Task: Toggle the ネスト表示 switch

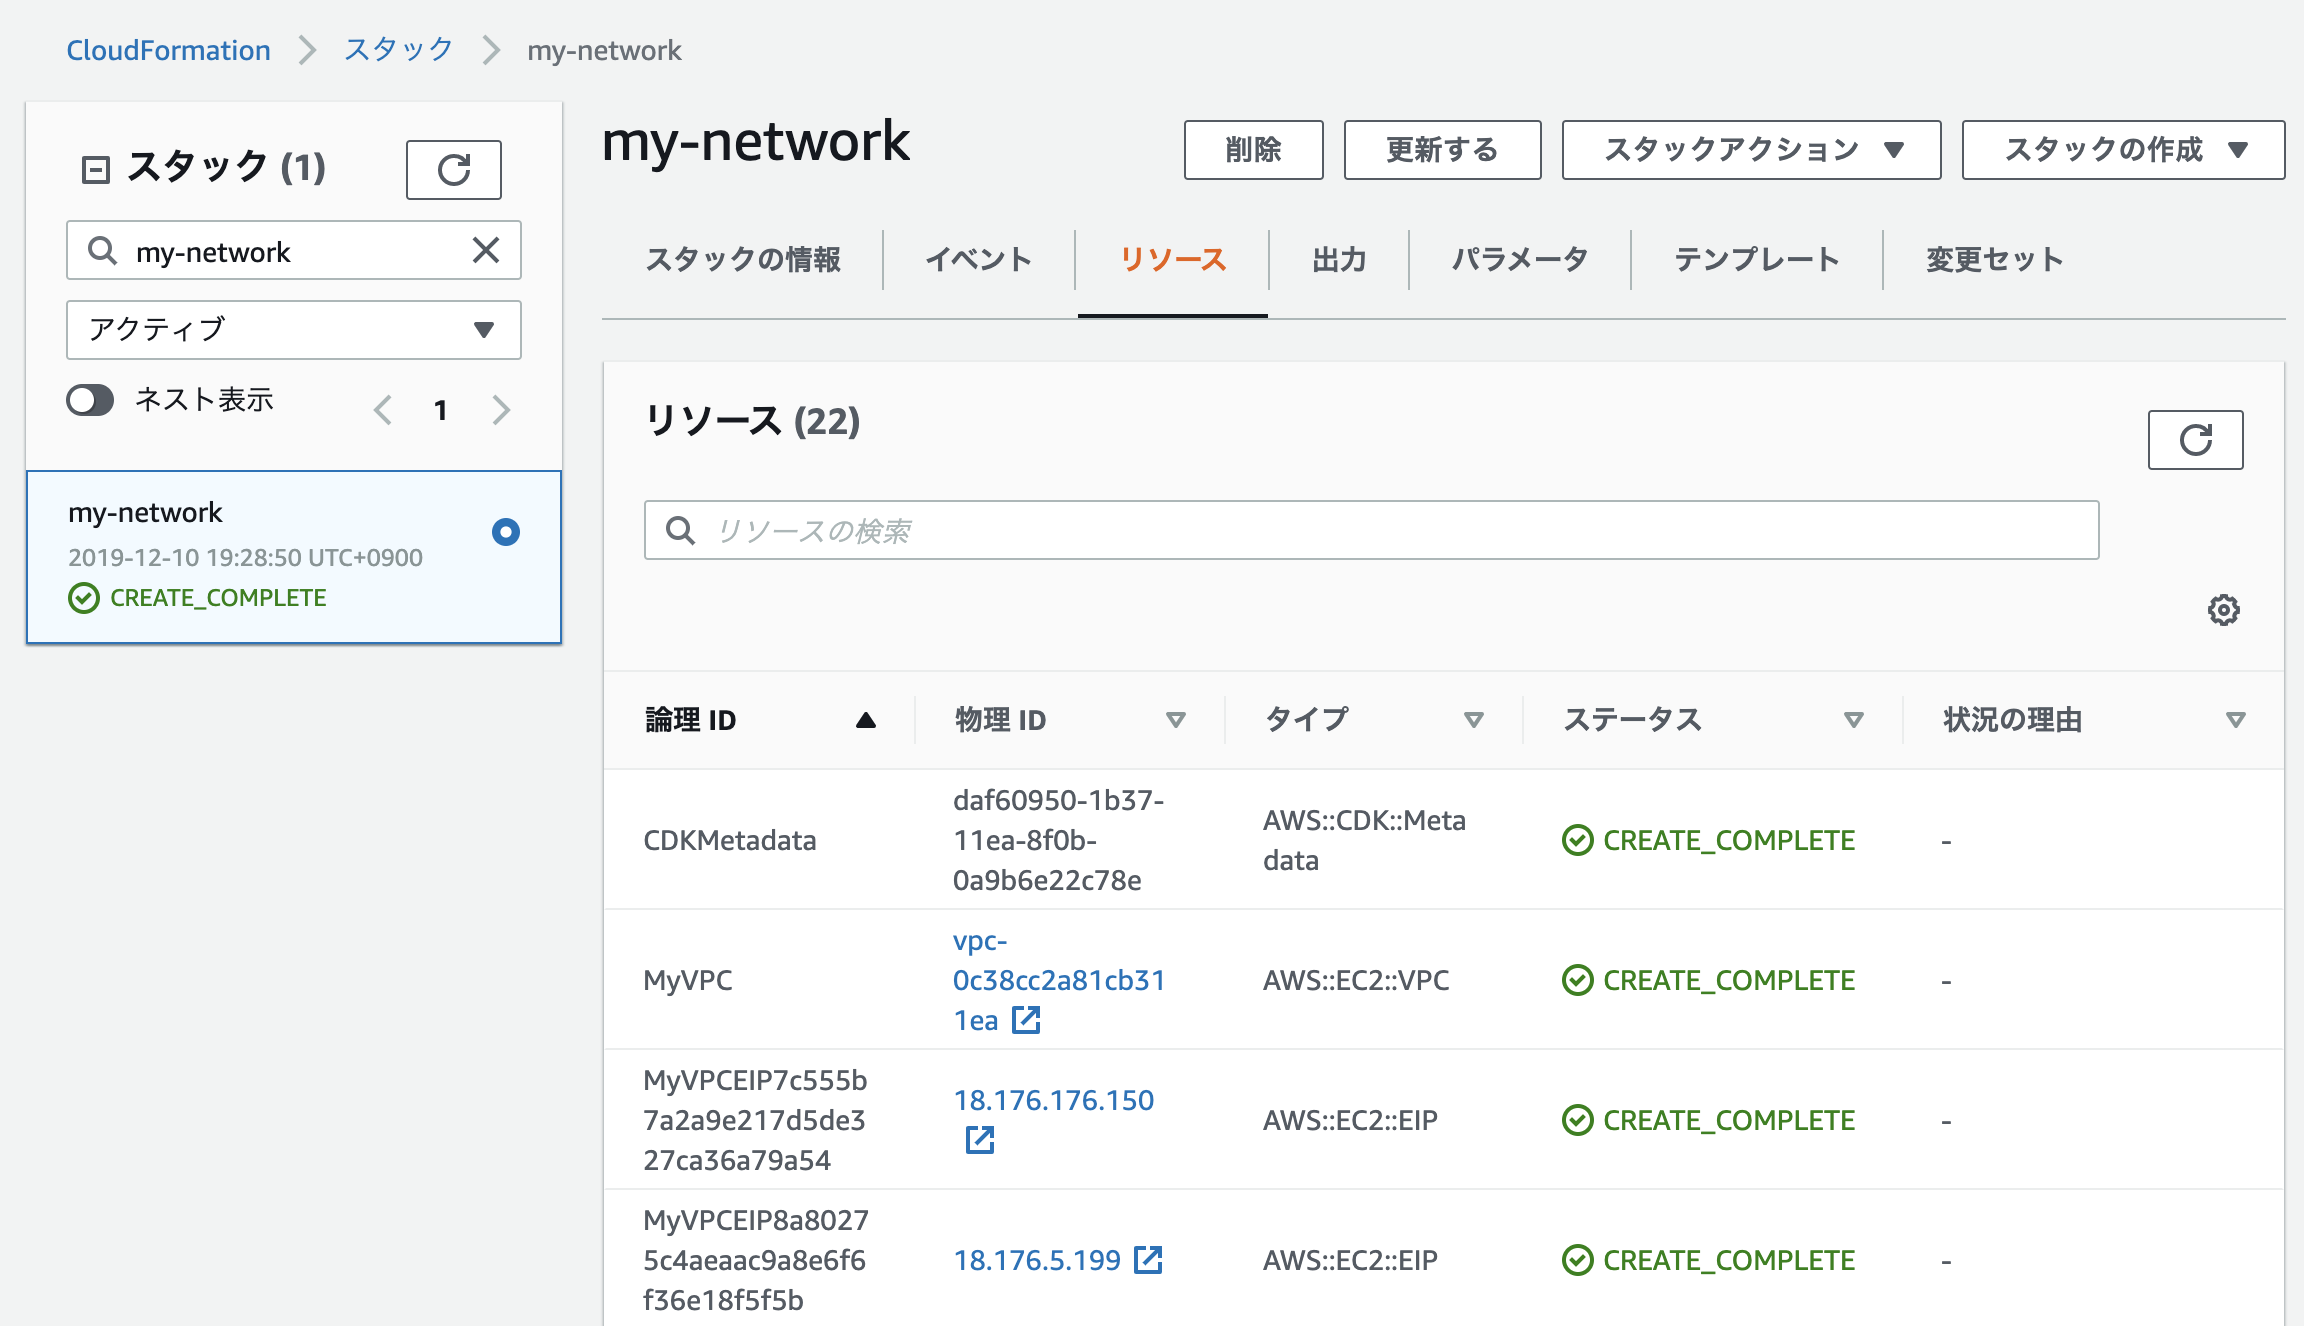Action: click(x=90, y=400)
